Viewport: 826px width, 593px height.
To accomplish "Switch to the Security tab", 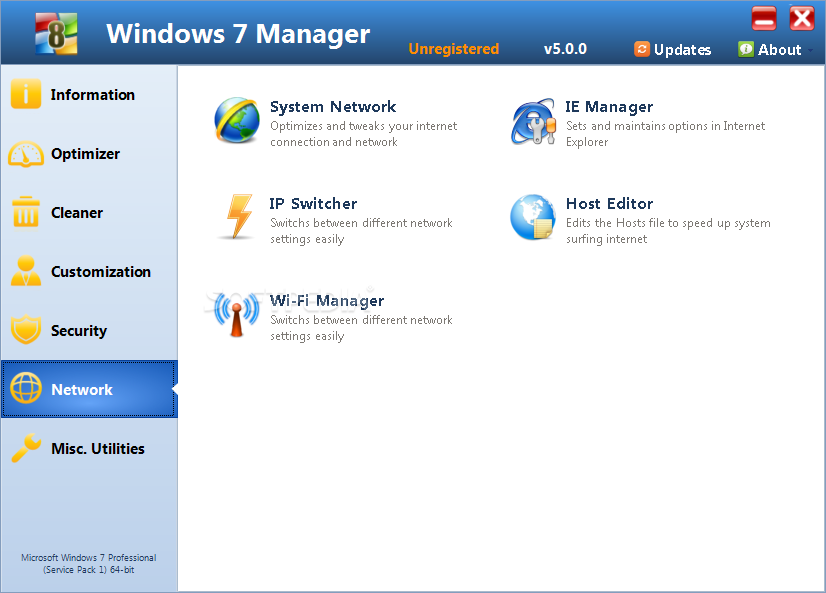I will [x=89, y=330].
